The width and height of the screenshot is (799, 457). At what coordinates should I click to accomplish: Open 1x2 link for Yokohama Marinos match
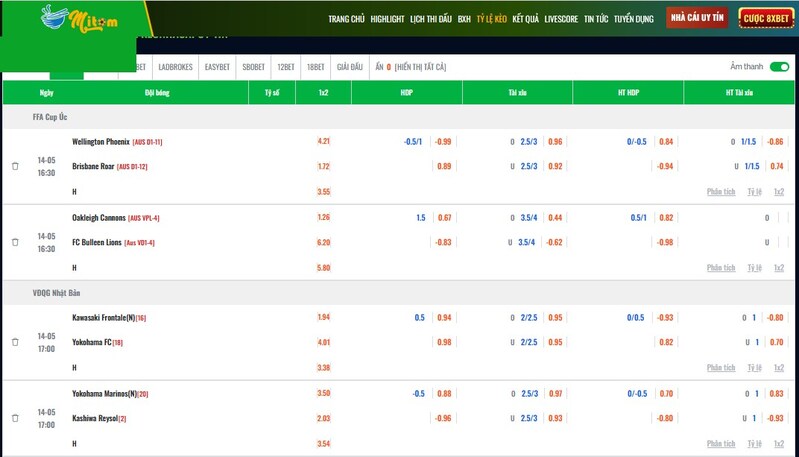click(779, 443)
